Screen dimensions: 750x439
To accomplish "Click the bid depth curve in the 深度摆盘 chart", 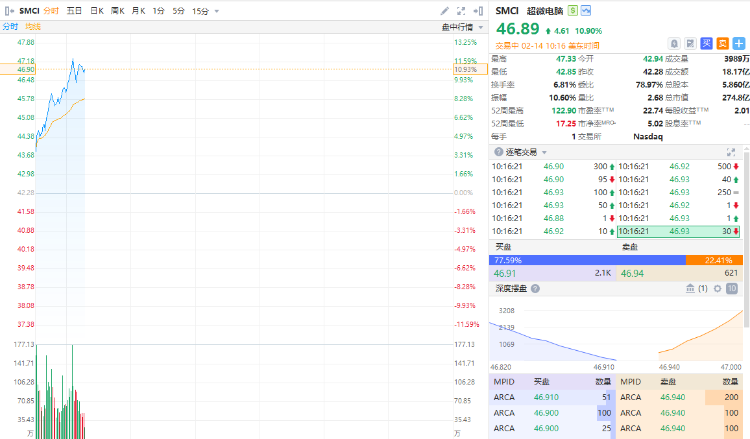I will [x=552, y=342].
